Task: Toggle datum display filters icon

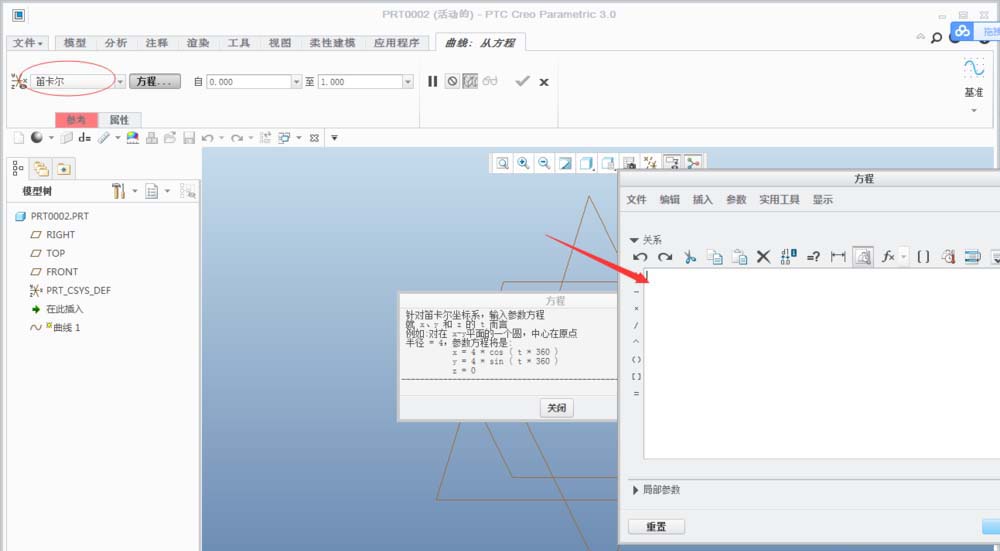Action: coord(650,163)
